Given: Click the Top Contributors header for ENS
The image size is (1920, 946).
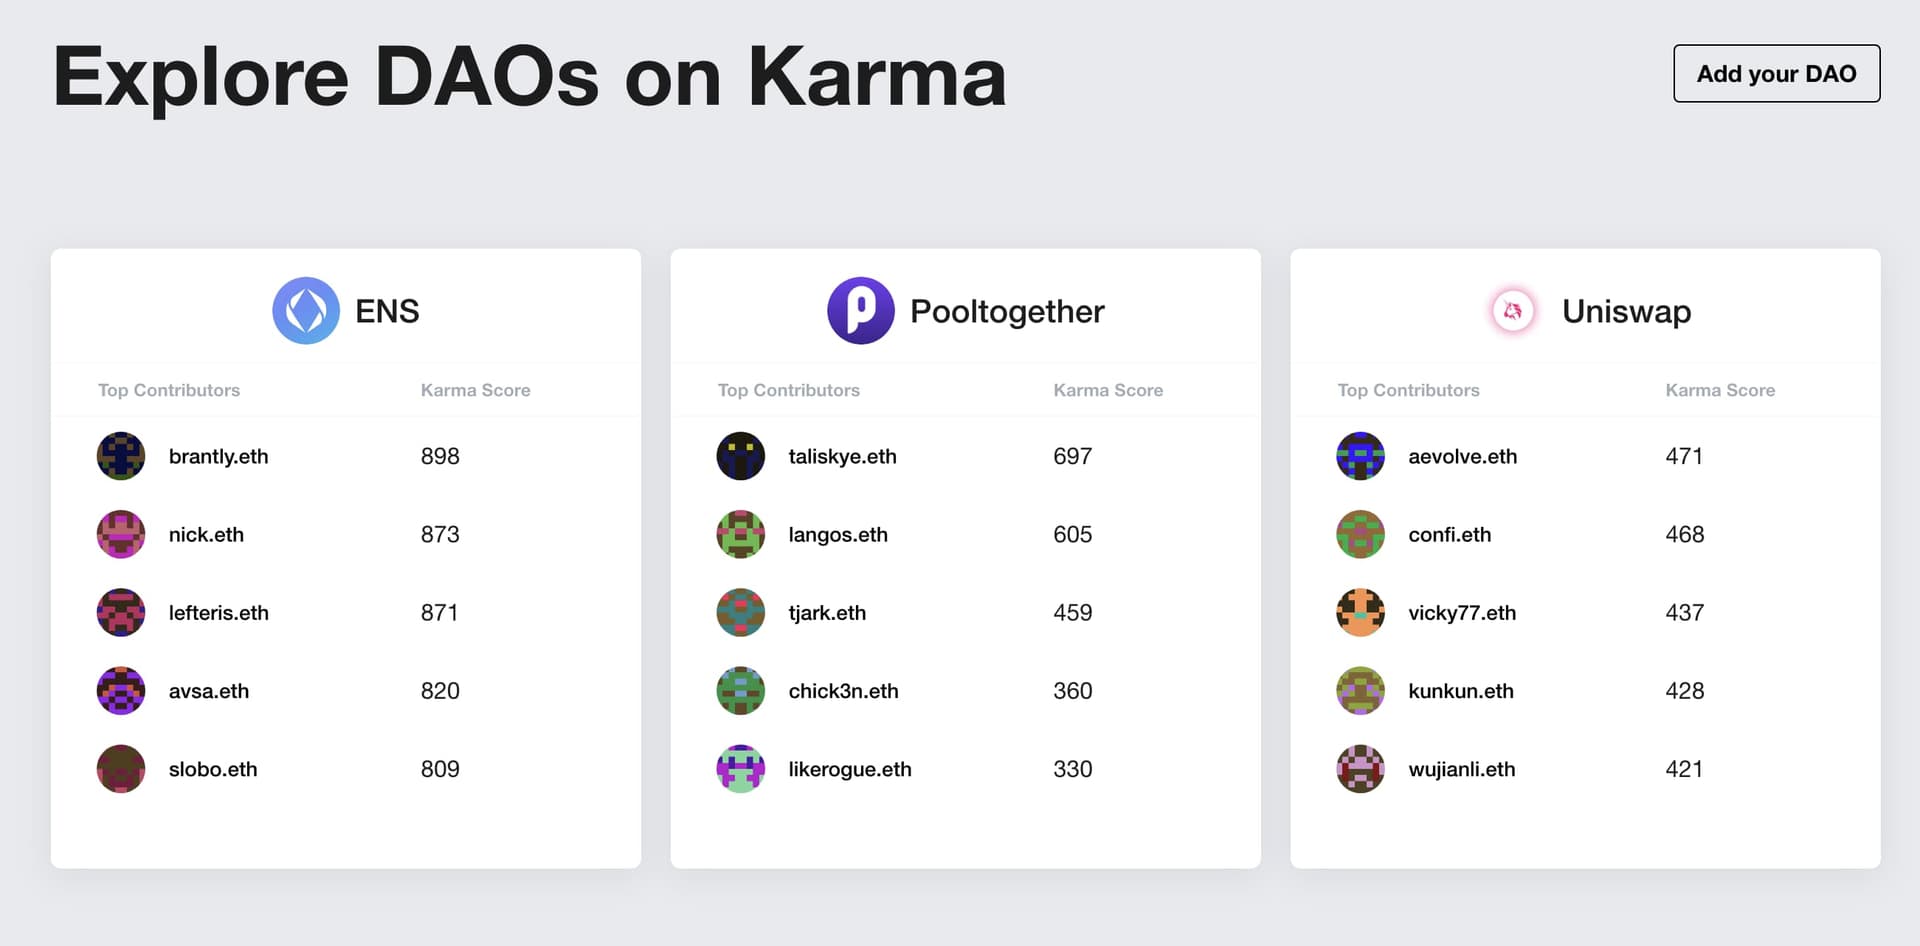Looking at the screenshot, I should (x=168, y=390).
